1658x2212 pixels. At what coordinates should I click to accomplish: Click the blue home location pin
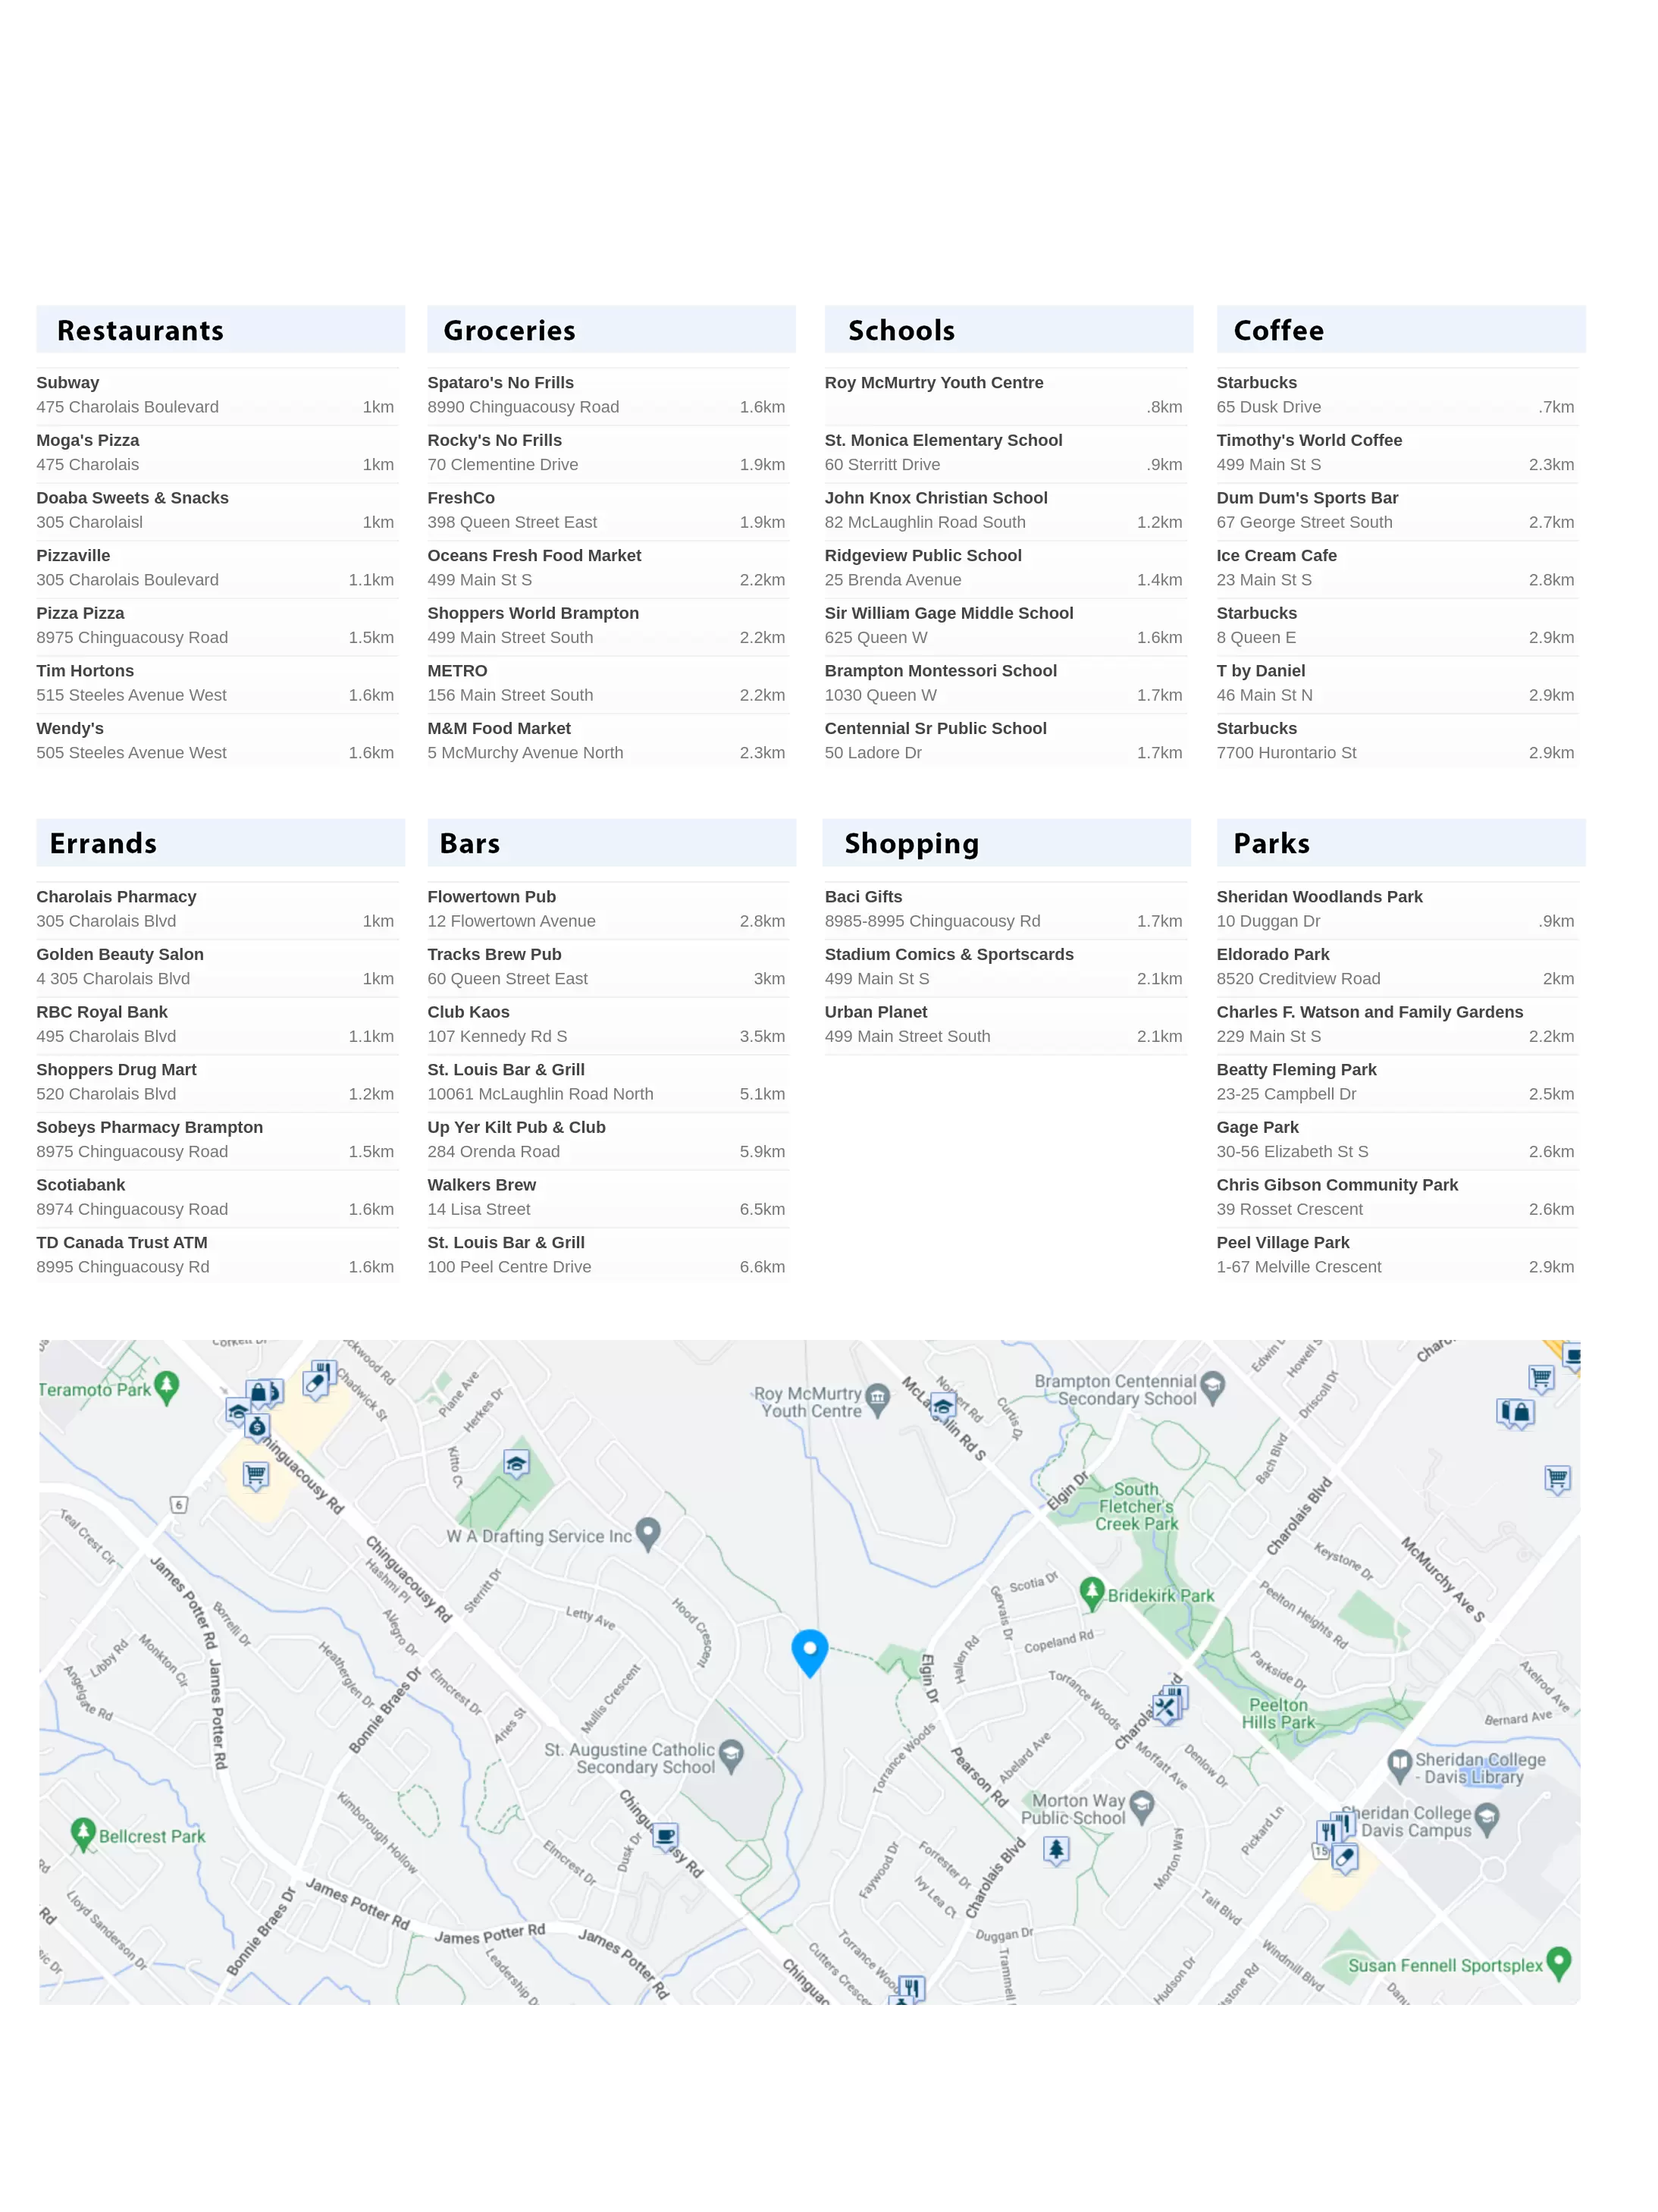tap(809, 1649)
